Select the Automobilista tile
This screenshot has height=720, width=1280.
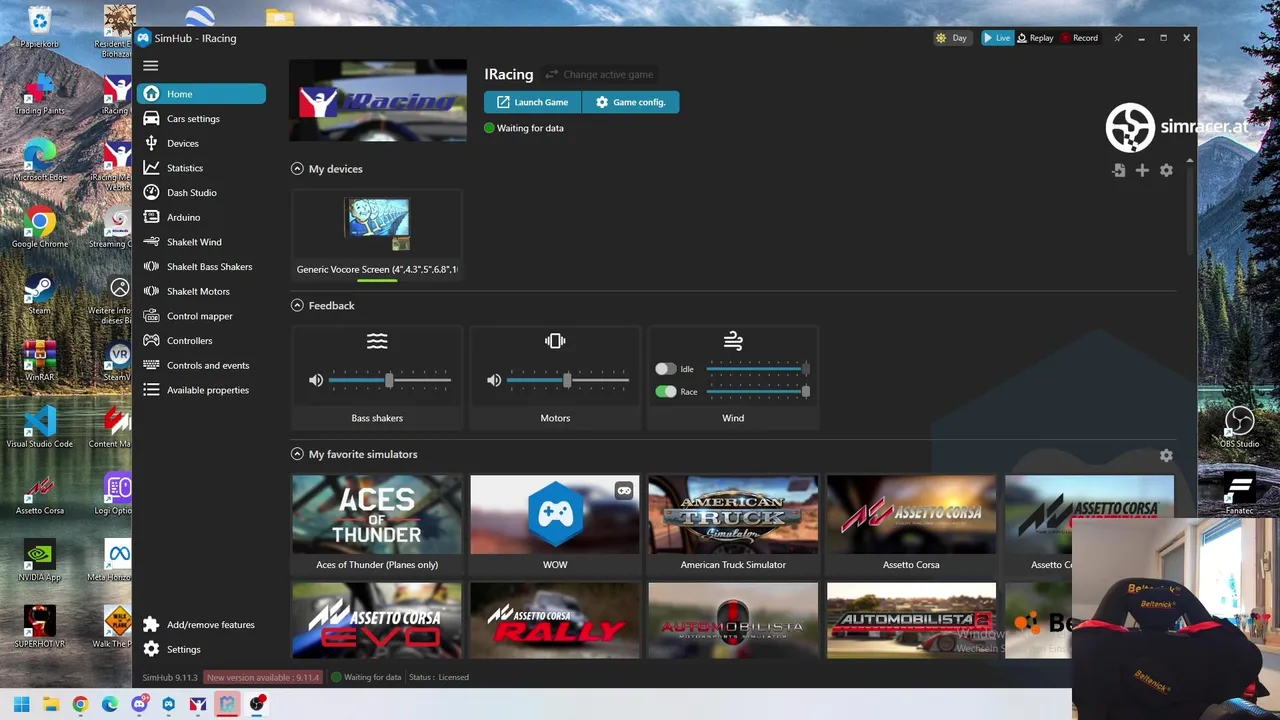[x=733, y=620]
